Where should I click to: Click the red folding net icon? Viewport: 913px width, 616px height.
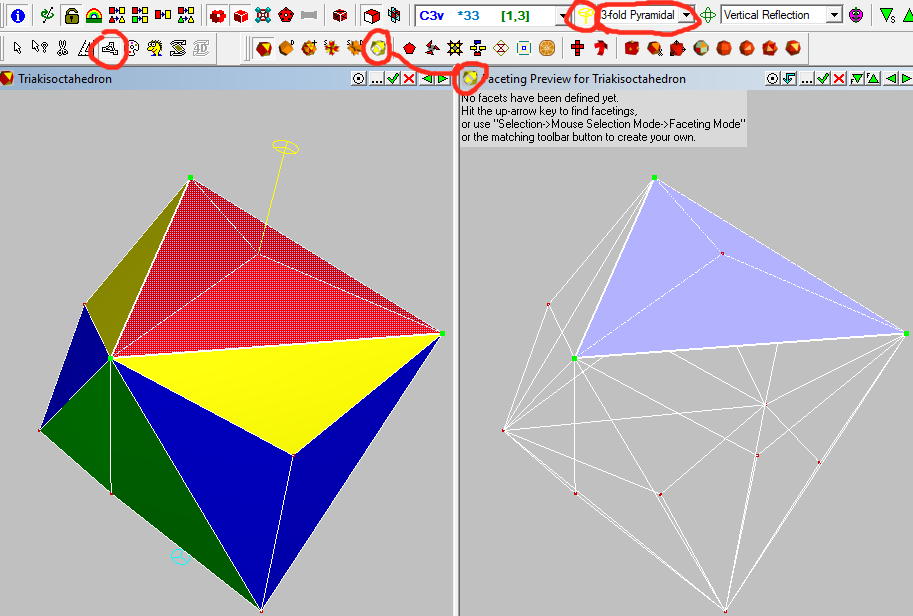point(600,48)
